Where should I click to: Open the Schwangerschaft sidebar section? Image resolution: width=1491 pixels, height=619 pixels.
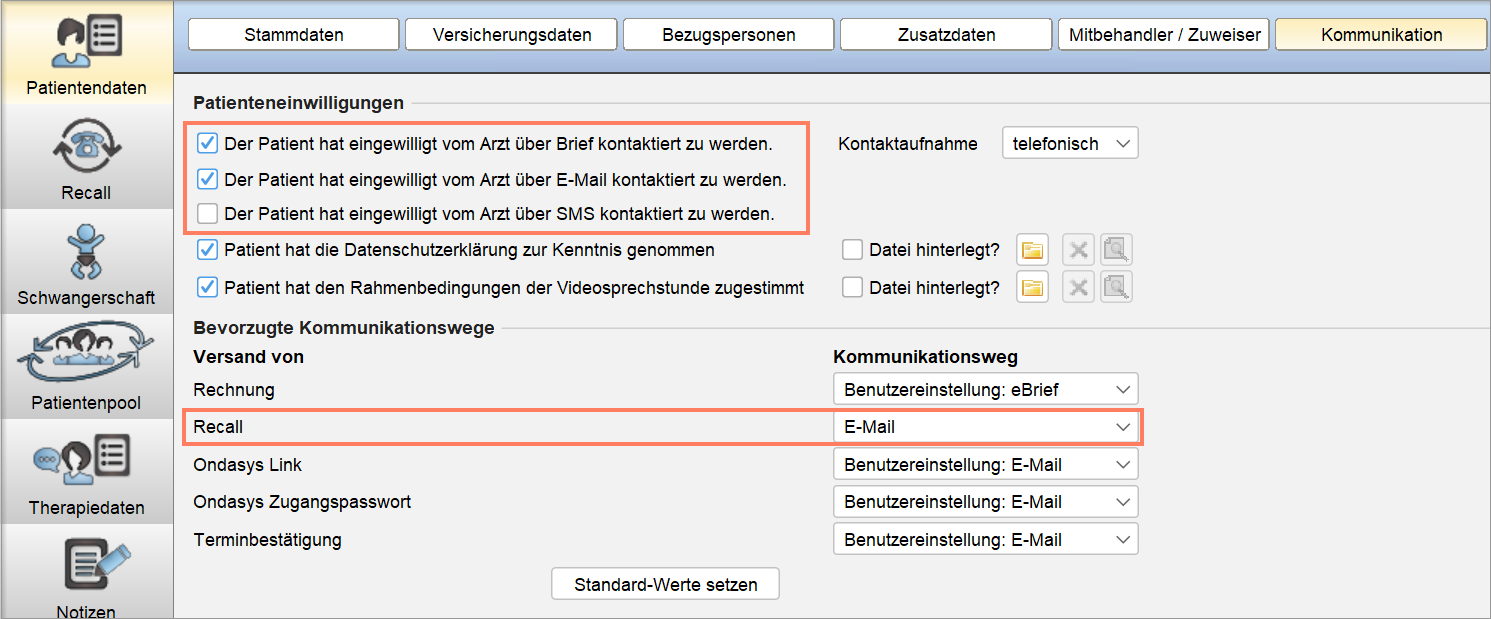(86, 262)
